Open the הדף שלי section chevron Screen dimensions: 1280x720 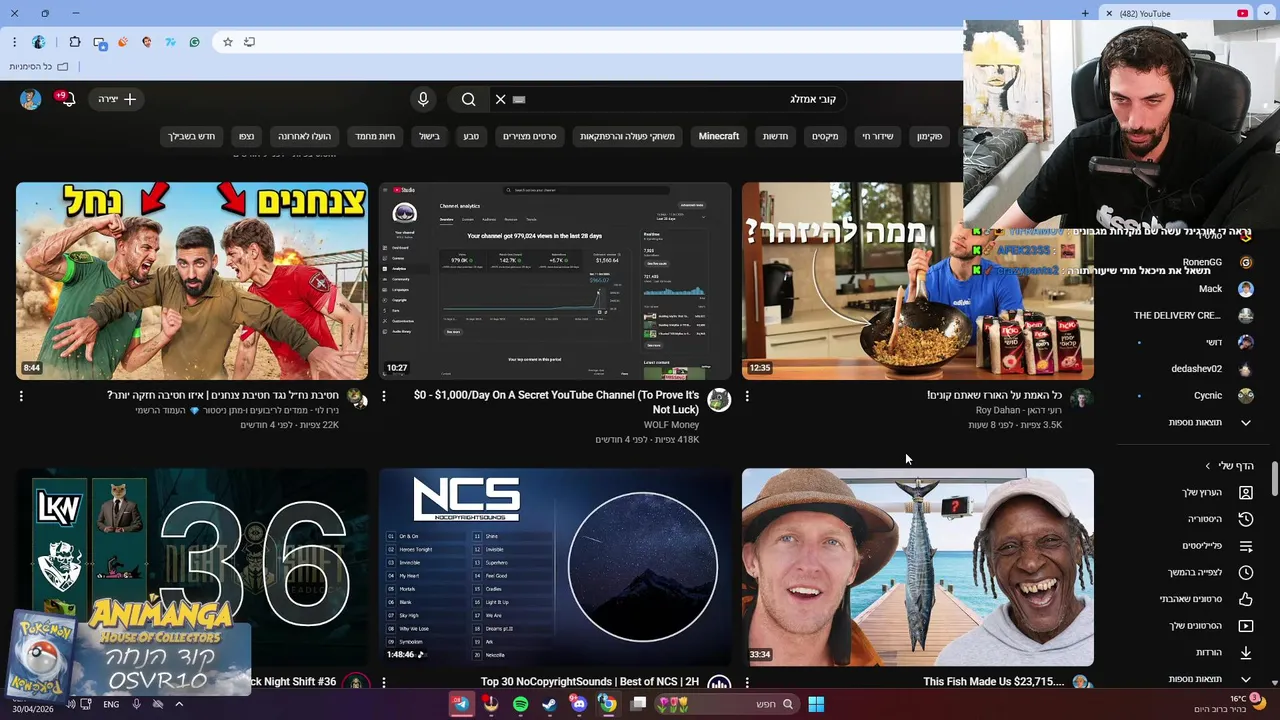click(1208, 466)
